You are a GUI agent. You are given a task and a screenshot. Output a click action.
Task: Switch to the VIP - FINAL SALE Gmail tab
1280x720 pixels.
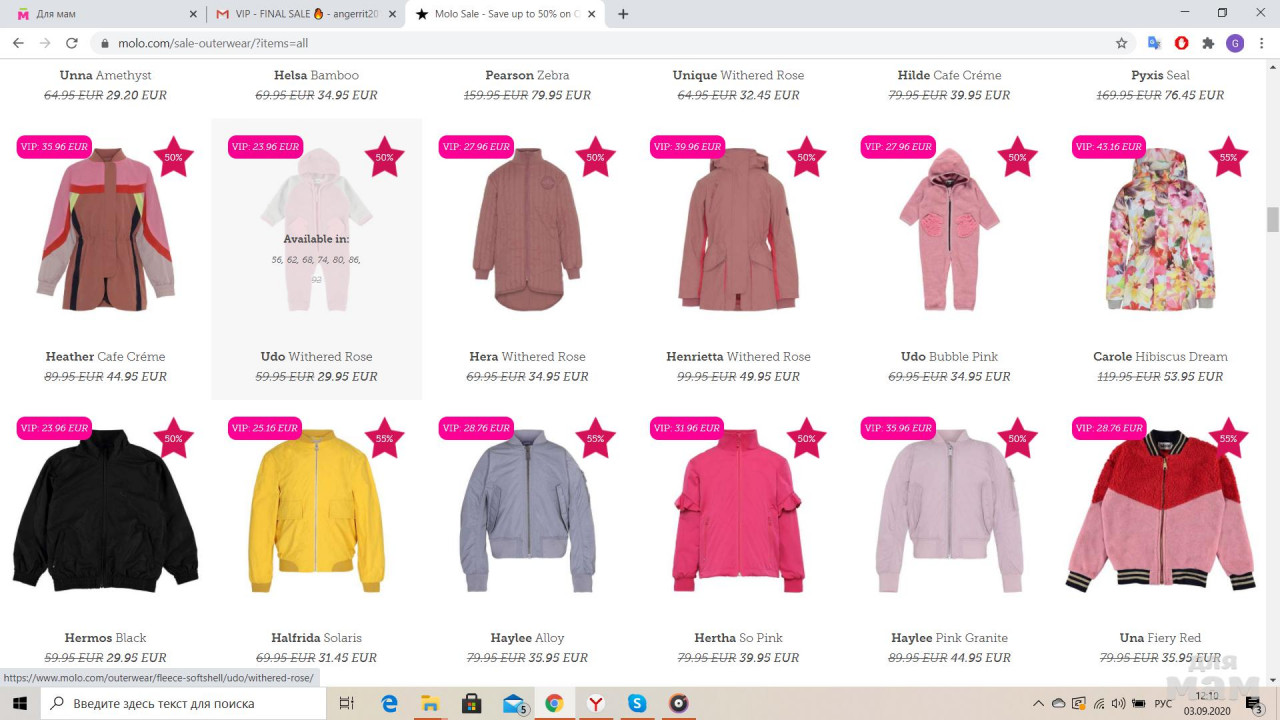click(305, 14)
